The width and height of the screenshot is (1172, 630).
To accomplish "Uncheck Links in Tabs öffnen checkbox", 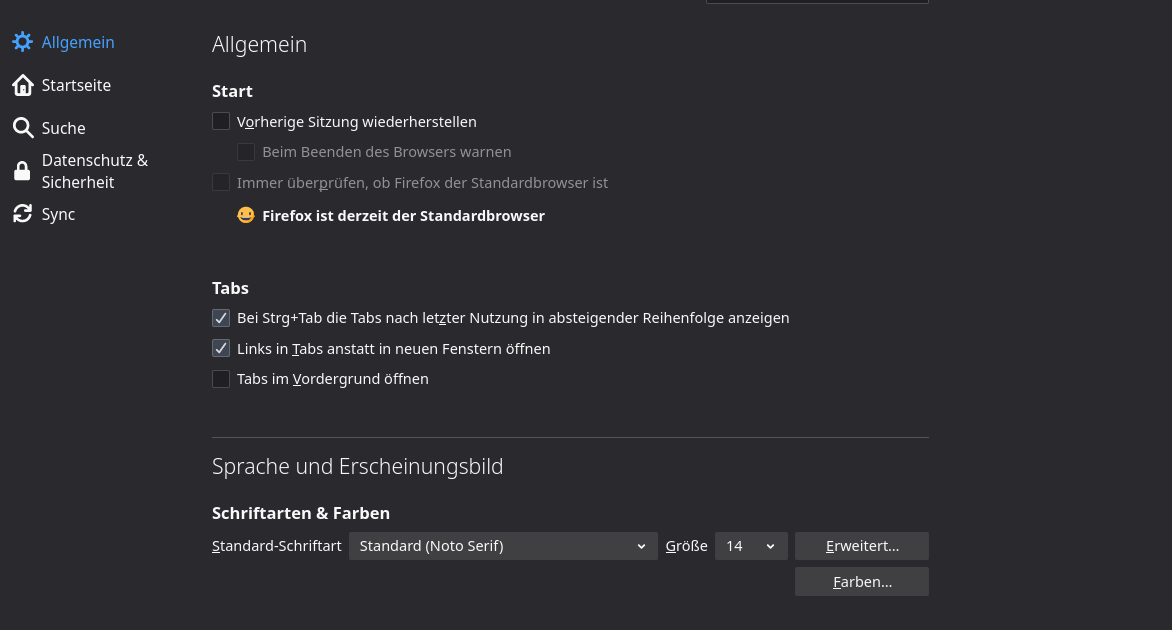I will pos(221,349).
